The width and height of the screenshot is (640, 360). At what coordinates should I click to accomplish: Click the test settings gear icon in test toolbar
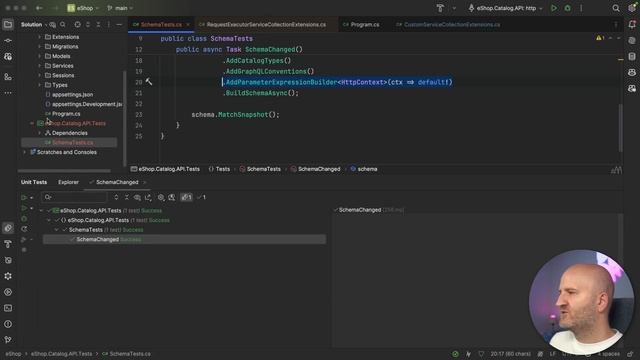[x=161, y=198]
